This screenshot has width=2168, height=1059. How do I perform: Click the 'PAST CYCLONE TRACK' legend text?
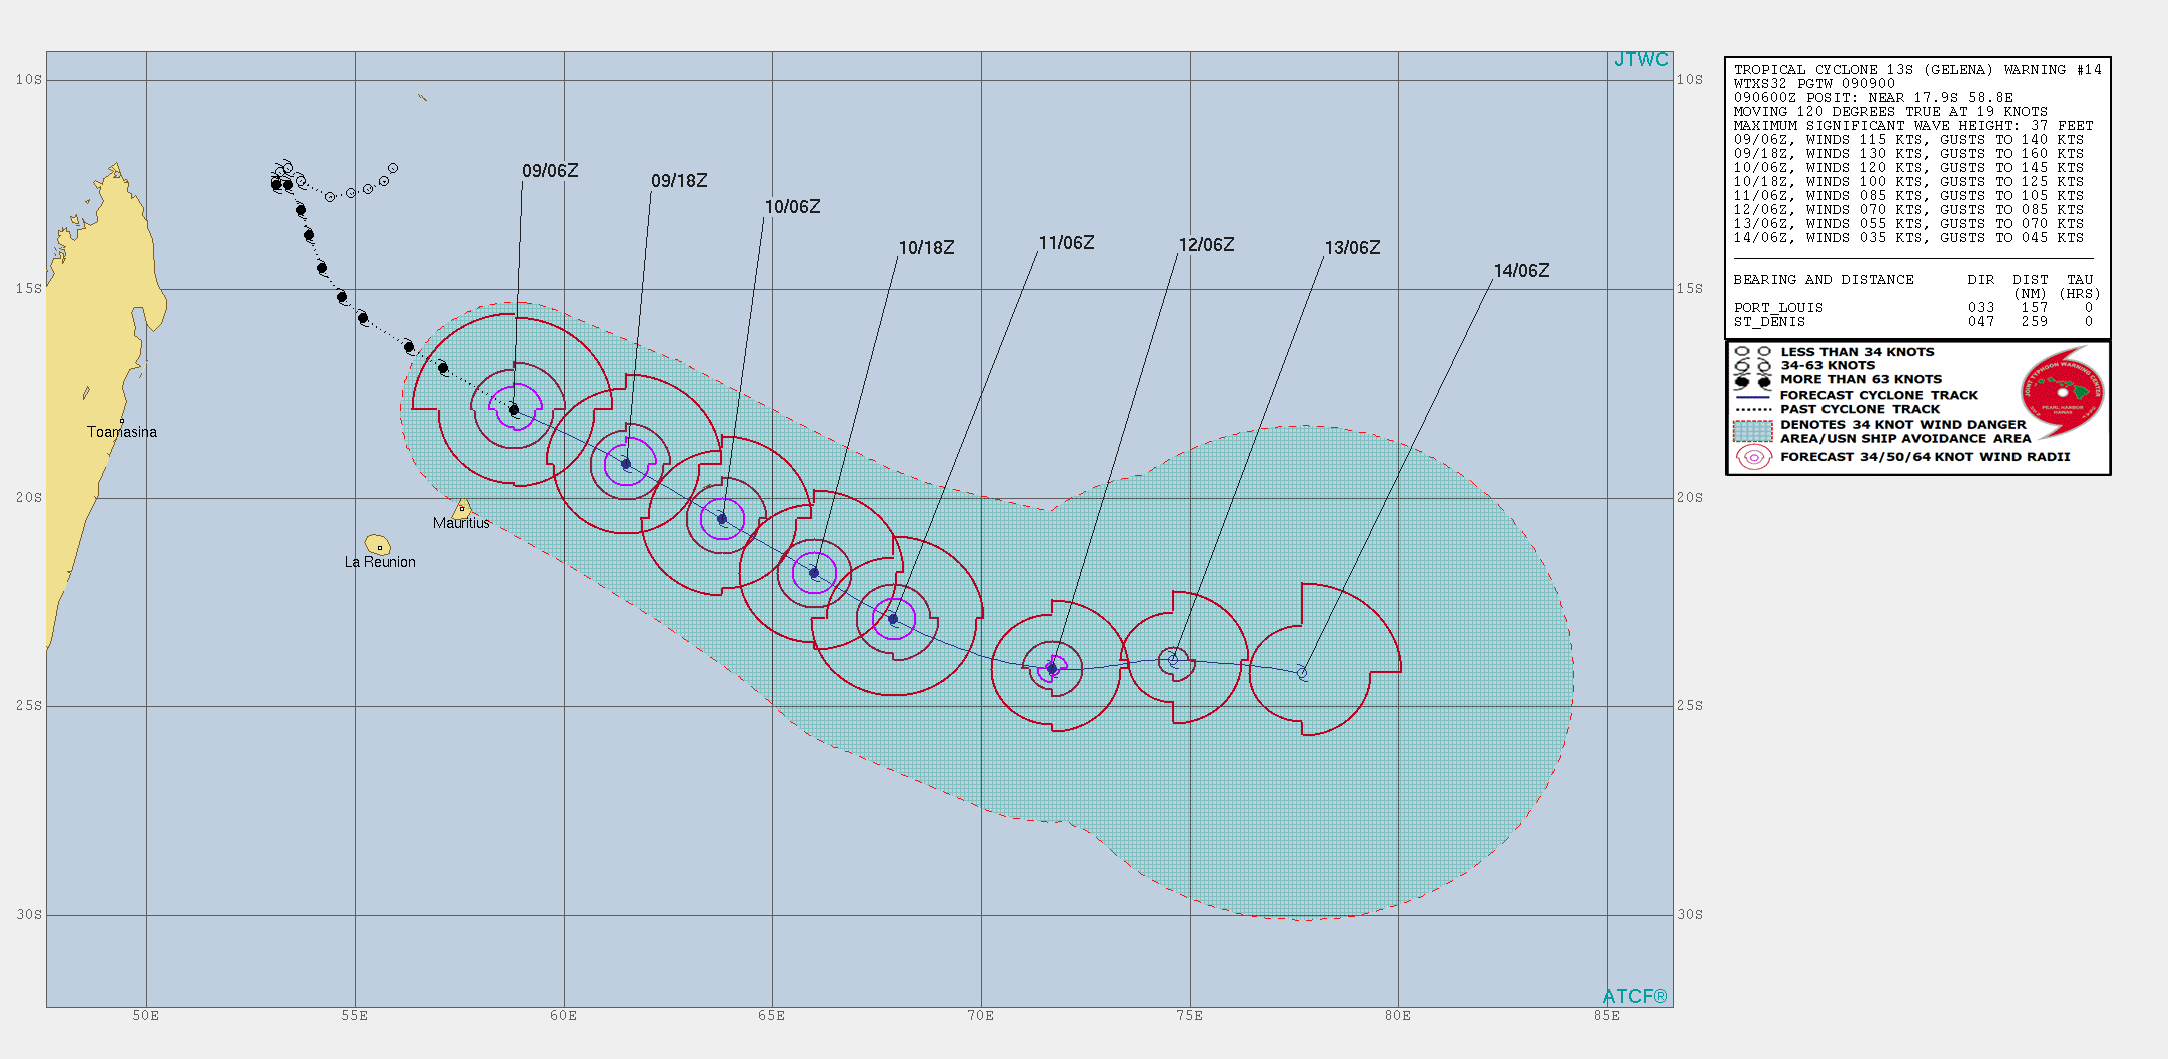pyautogui.click(x=1860, y=409)
